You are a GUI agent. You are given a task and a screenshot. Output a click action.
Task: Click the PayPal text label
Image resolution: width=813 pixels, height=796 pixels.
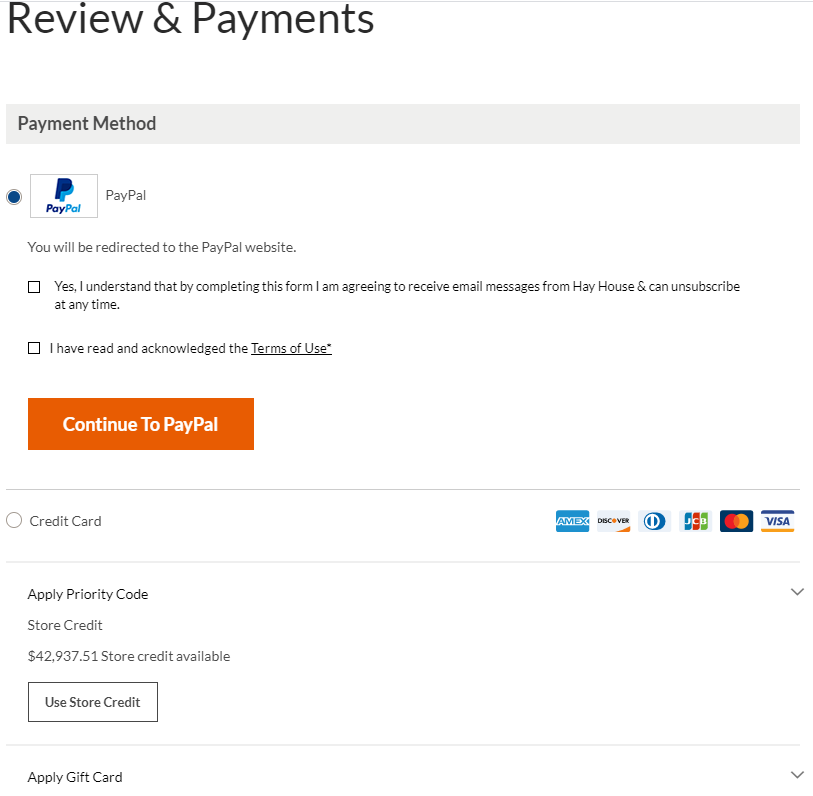pos(126,195)
